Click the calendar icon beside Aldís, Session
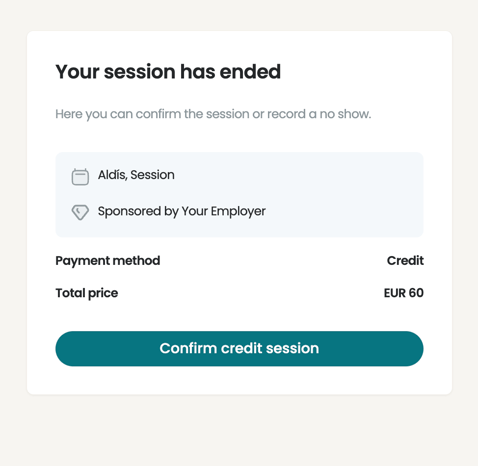Screen dimensions: 478x466 coord(80,176)
